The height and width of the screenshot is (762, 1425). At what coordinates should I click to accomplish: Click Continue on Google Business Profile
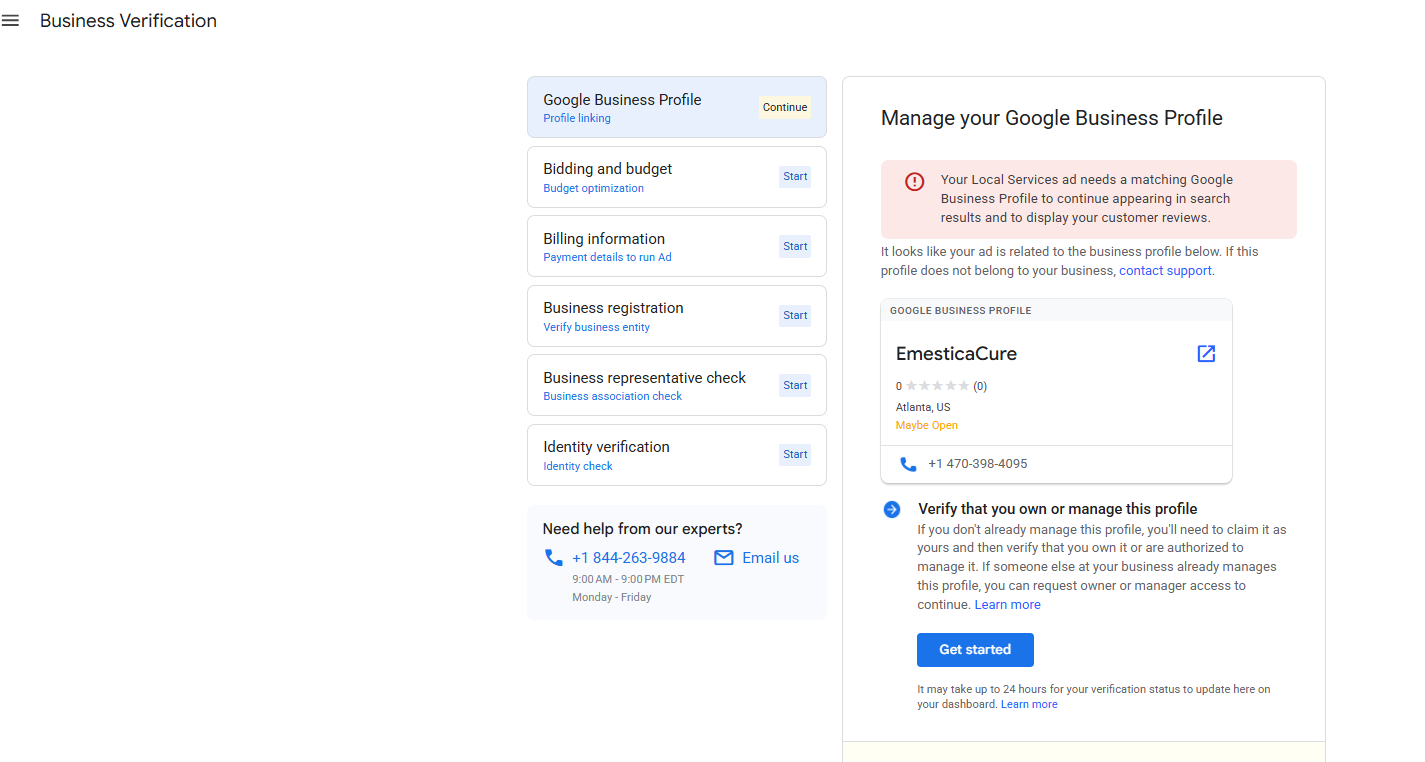(x=785, y=108)
